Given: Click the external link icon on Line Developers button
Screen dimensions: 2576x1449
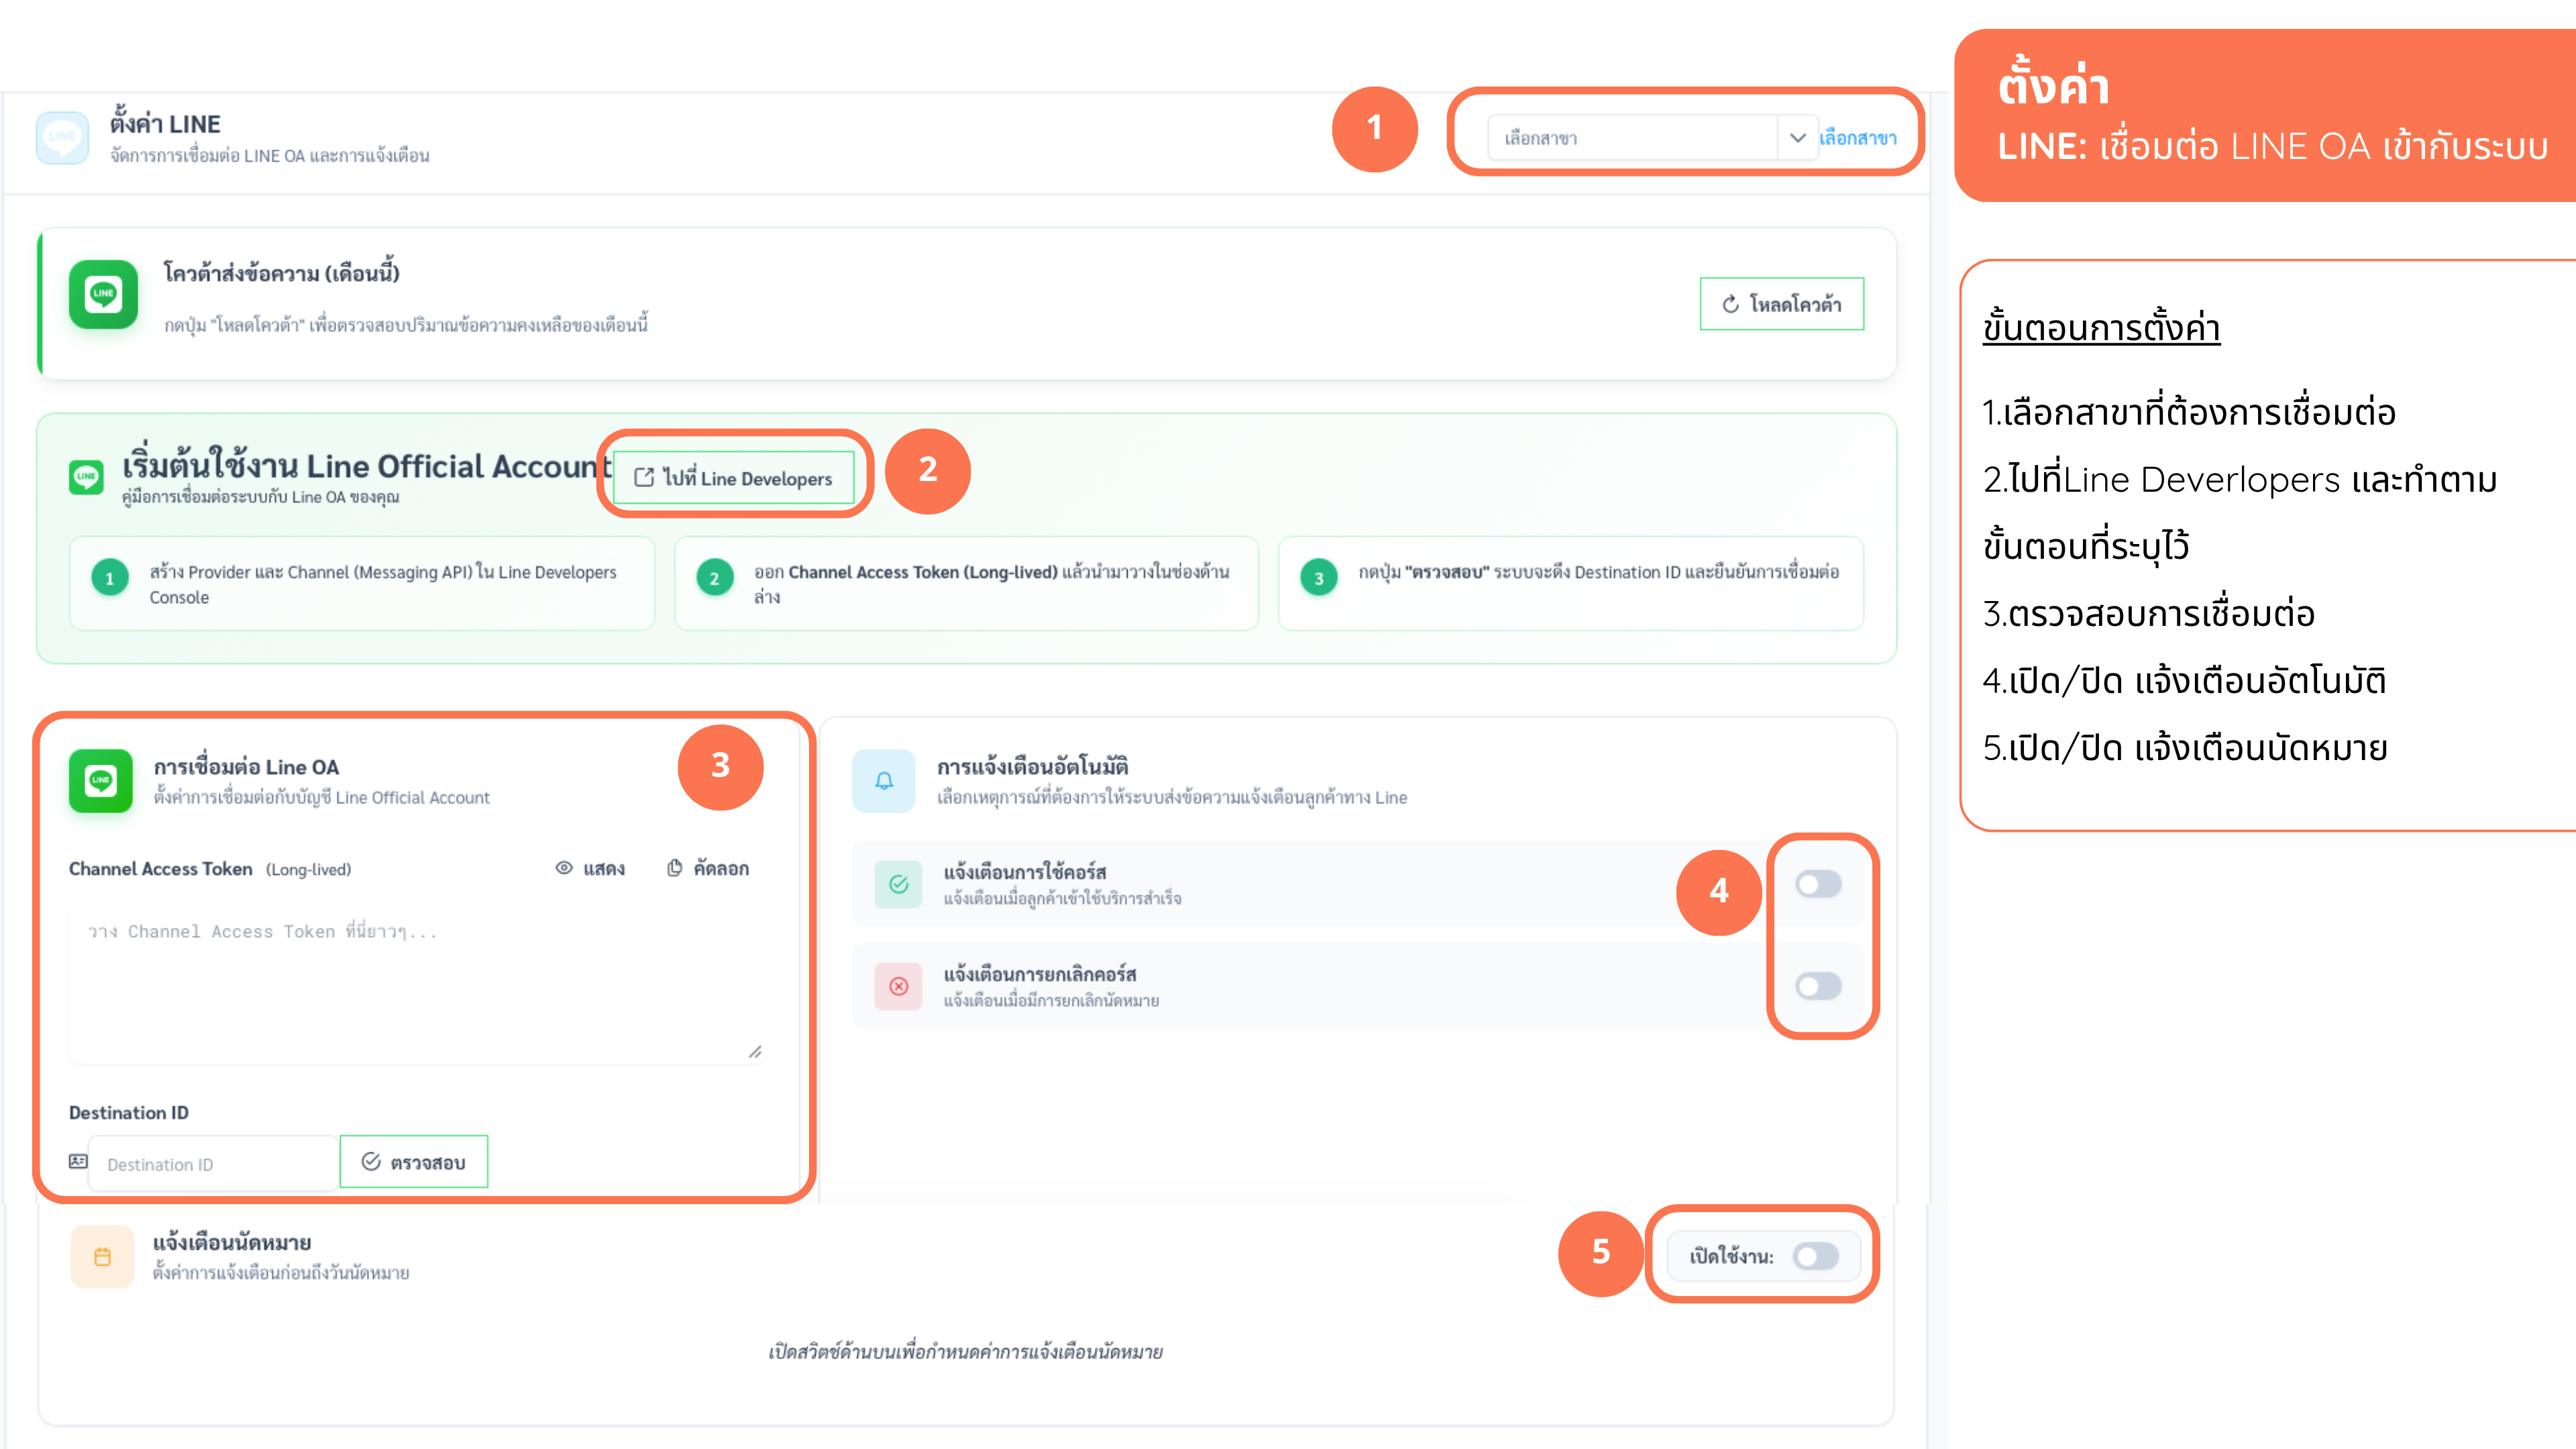Looking at the screenshot, I should click(x=644, y=478).
